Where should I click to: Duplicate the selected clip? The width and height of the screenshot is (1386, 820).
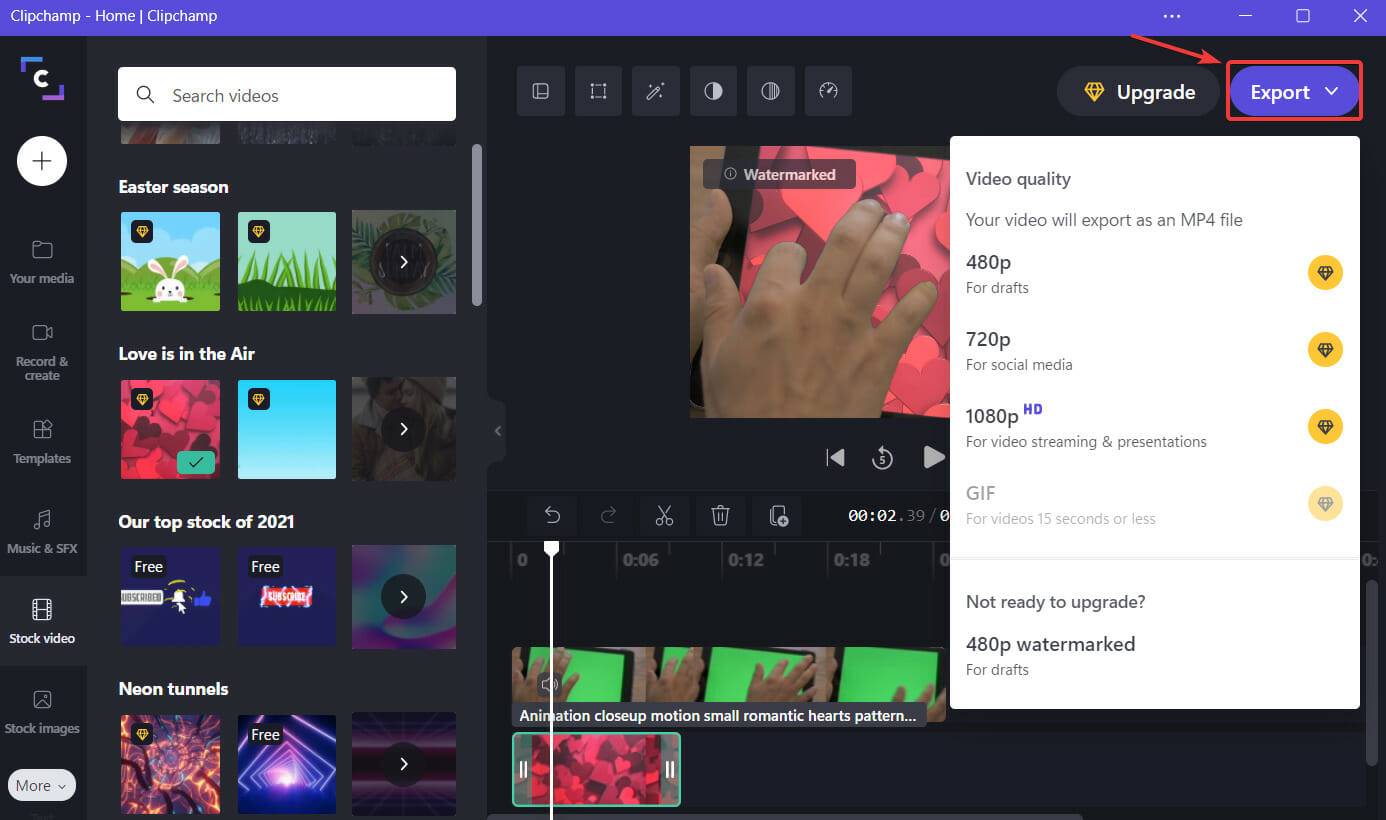pos(778,515)
